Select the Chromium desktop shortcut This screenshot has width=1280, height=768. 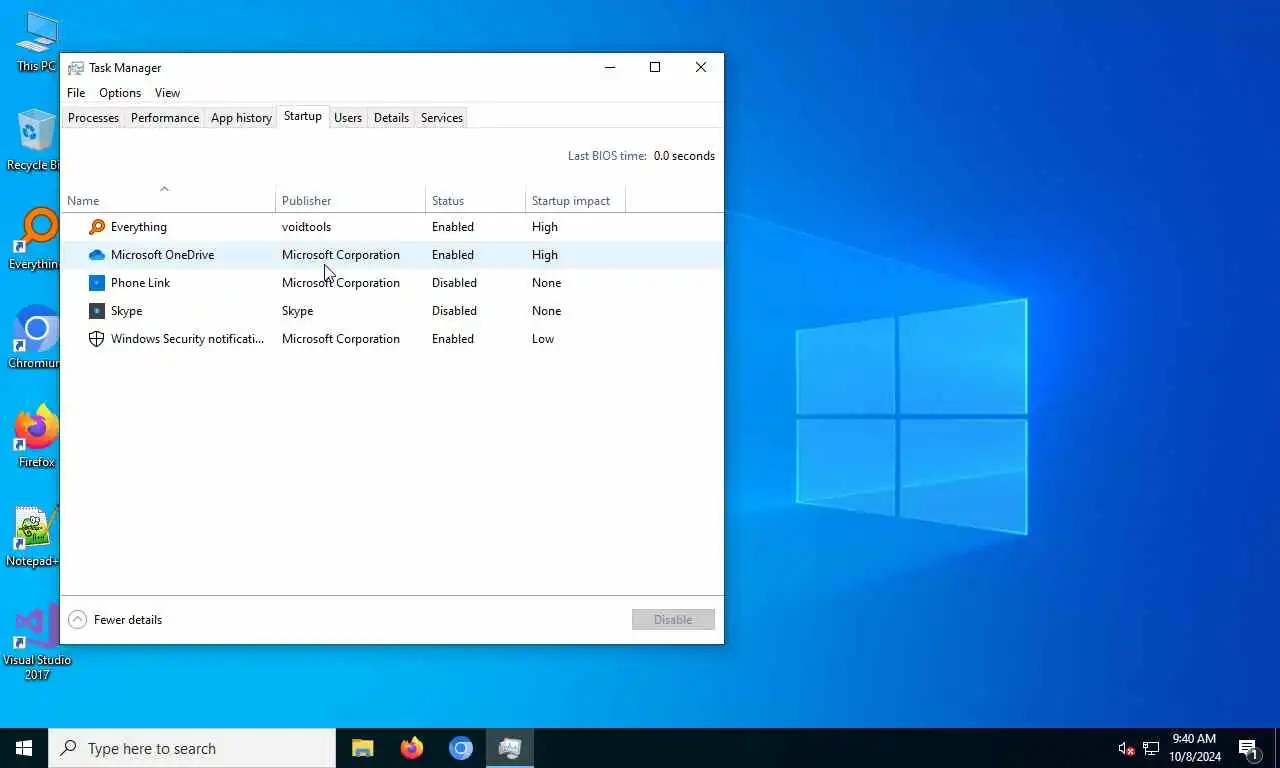click(x=36, y=338)
